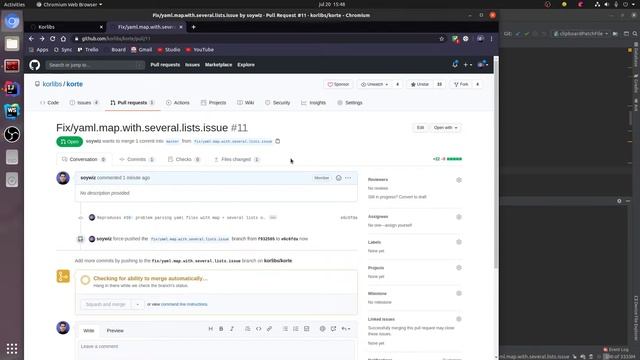Viewport: 640px width, 360px height.
Task: Open the IDE run configuration dropdown
Action: [x=580, y=33]
